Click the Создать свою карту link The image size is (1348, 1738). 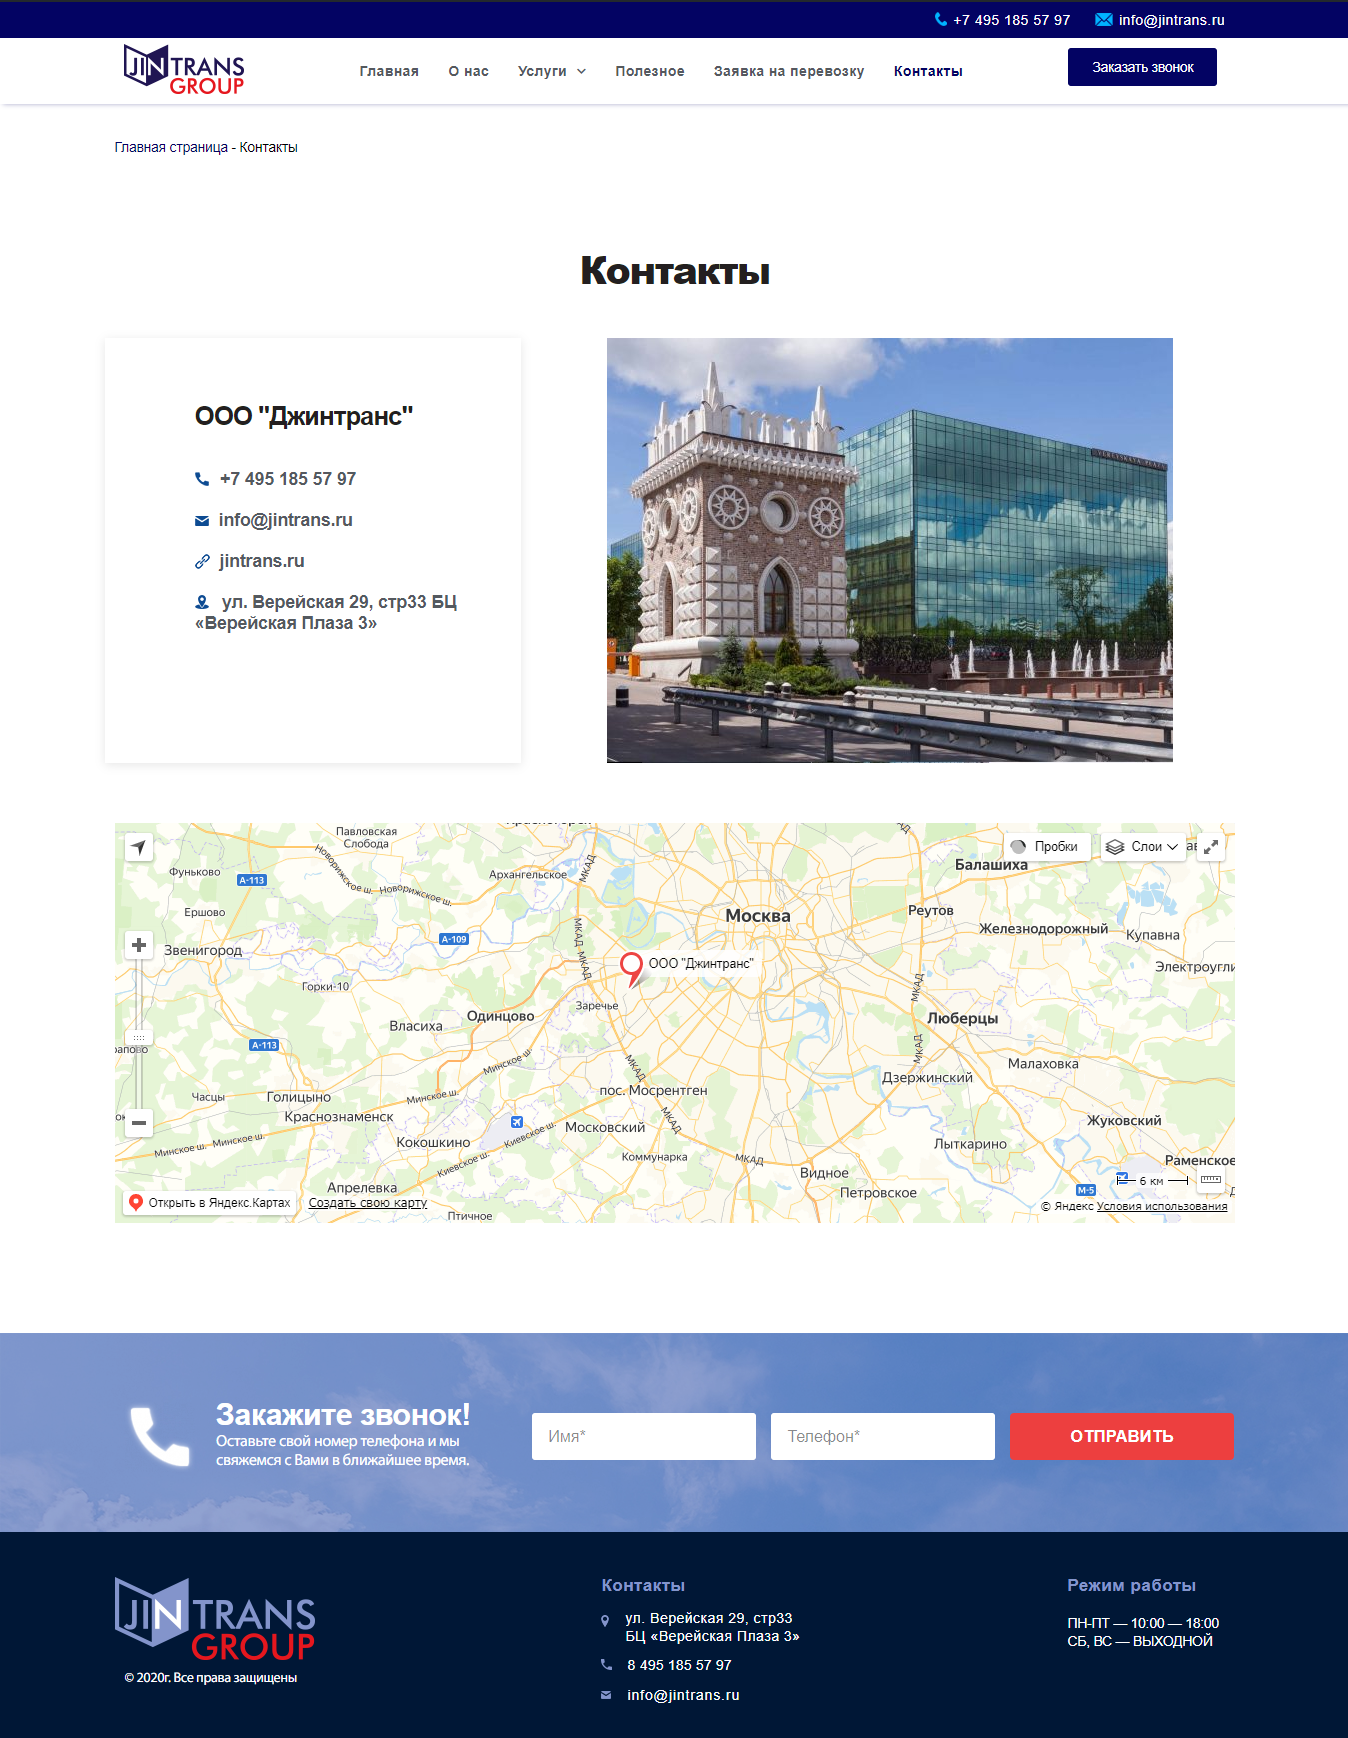(x=368, y=1203)
